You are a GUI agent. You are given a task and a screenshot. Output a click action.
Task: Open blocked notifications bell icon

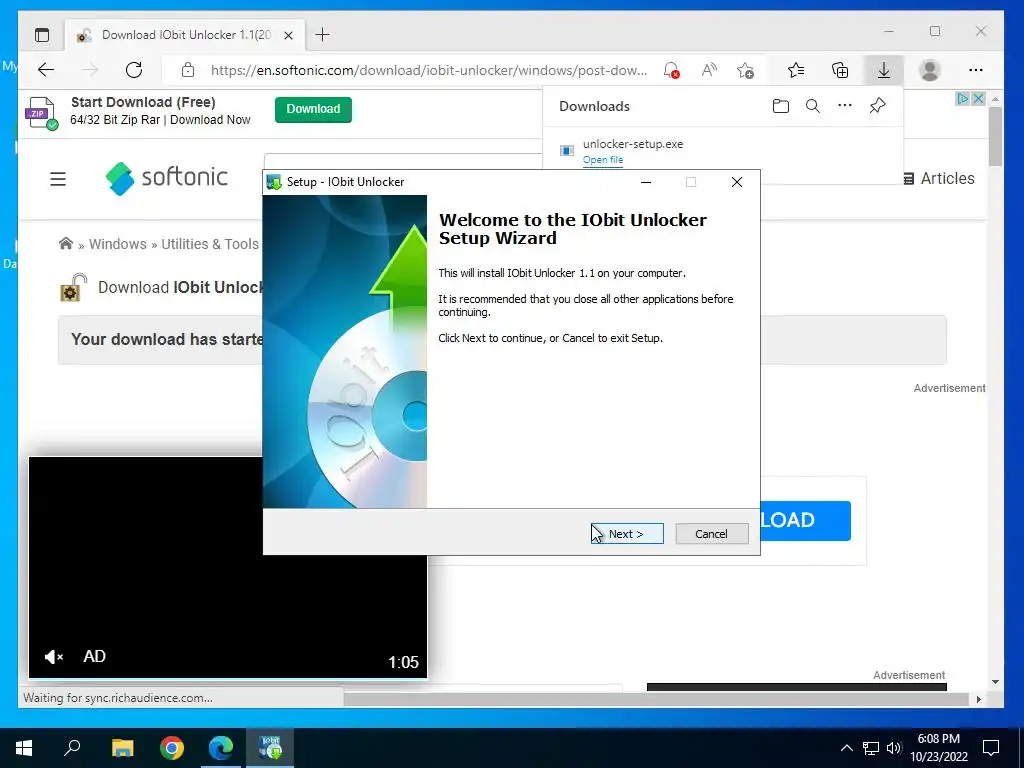[671, 70]
